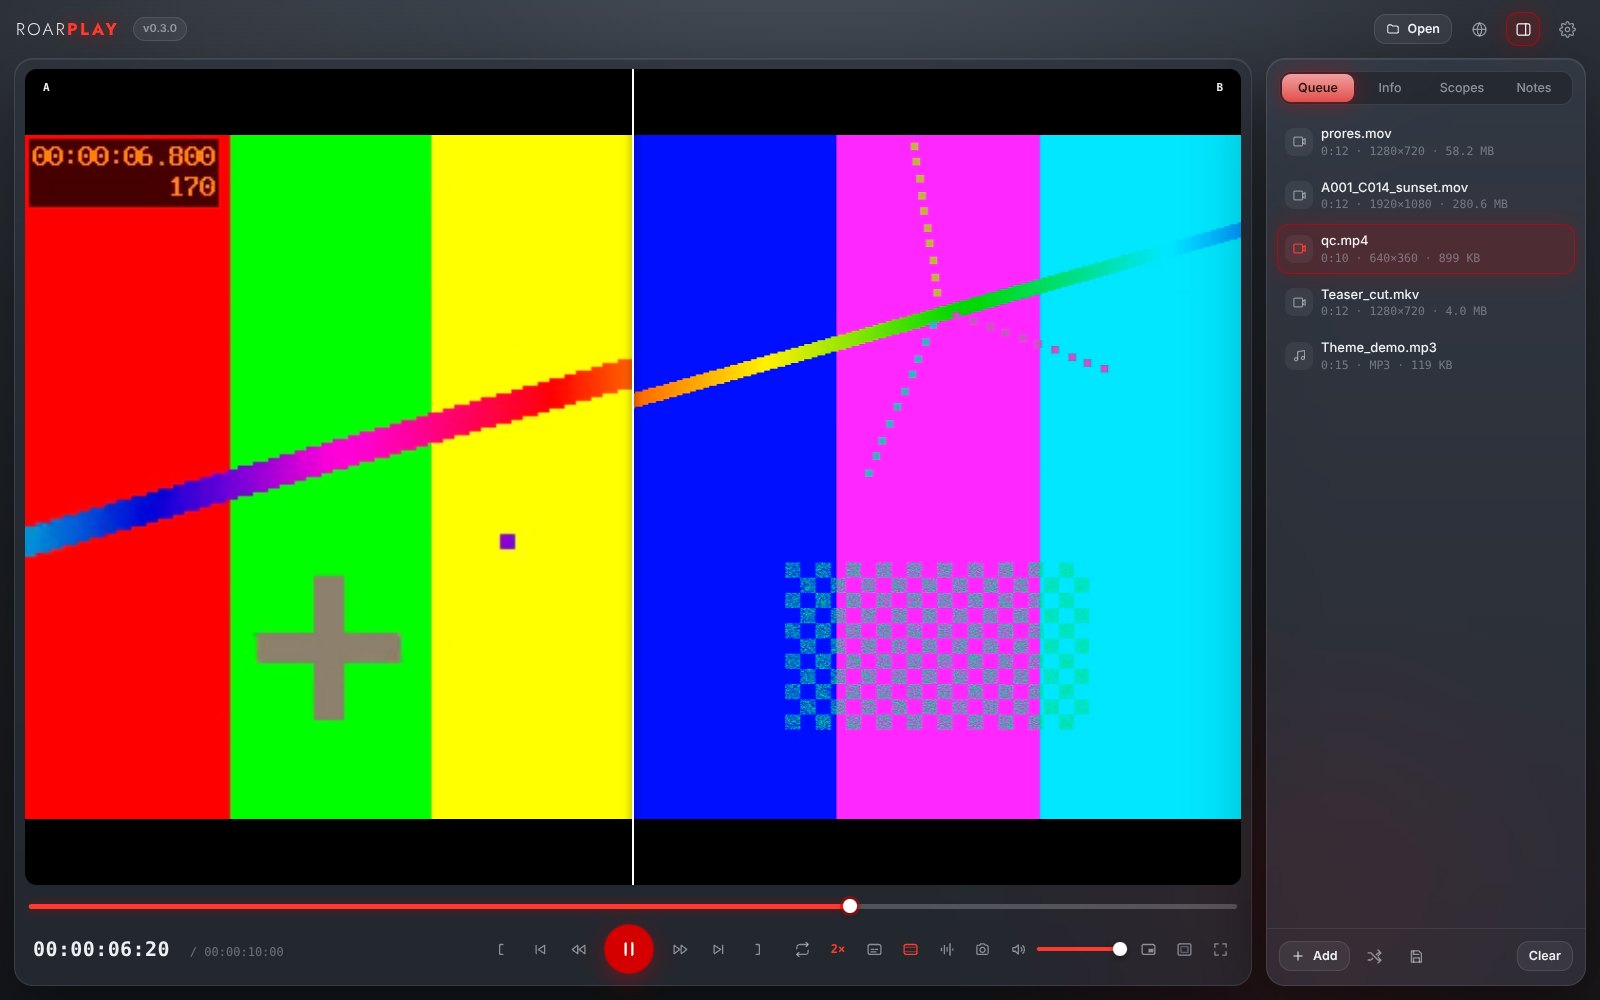
Task: Enable picture-in-picture mode
Action: 1148,949
